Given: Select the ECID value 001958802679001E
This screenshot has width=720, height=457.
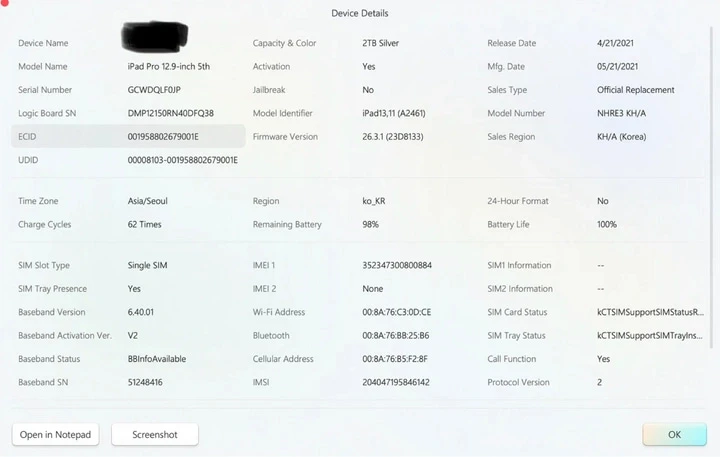Looking at the screenshot, I should (x=163, y=136).
